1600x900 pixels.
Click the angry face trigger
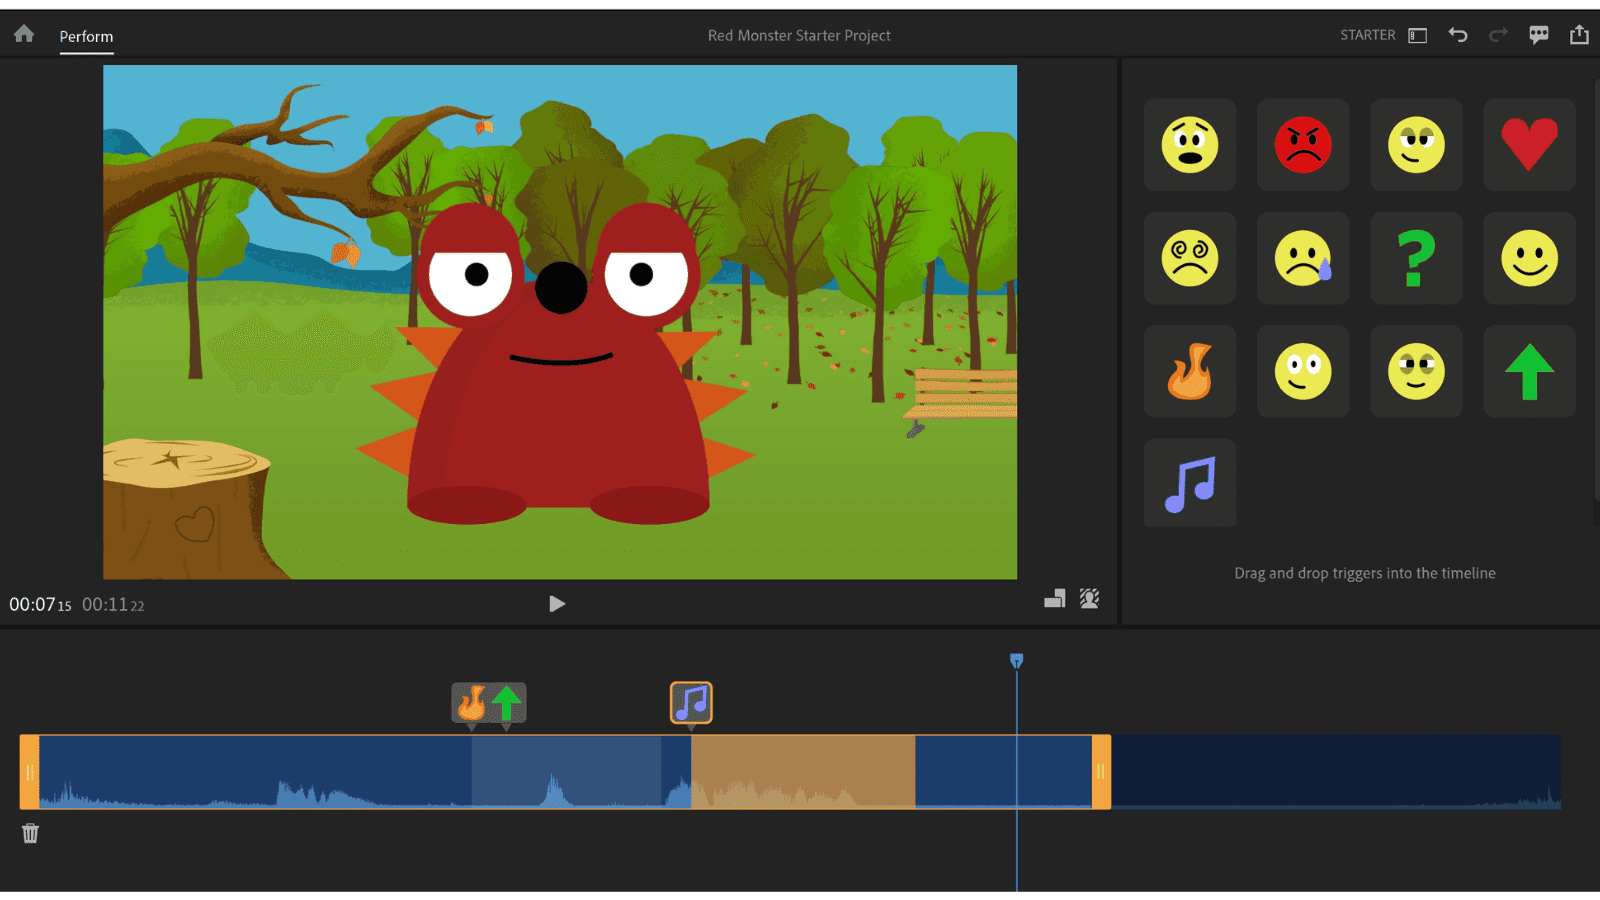tap(1303, 145)
